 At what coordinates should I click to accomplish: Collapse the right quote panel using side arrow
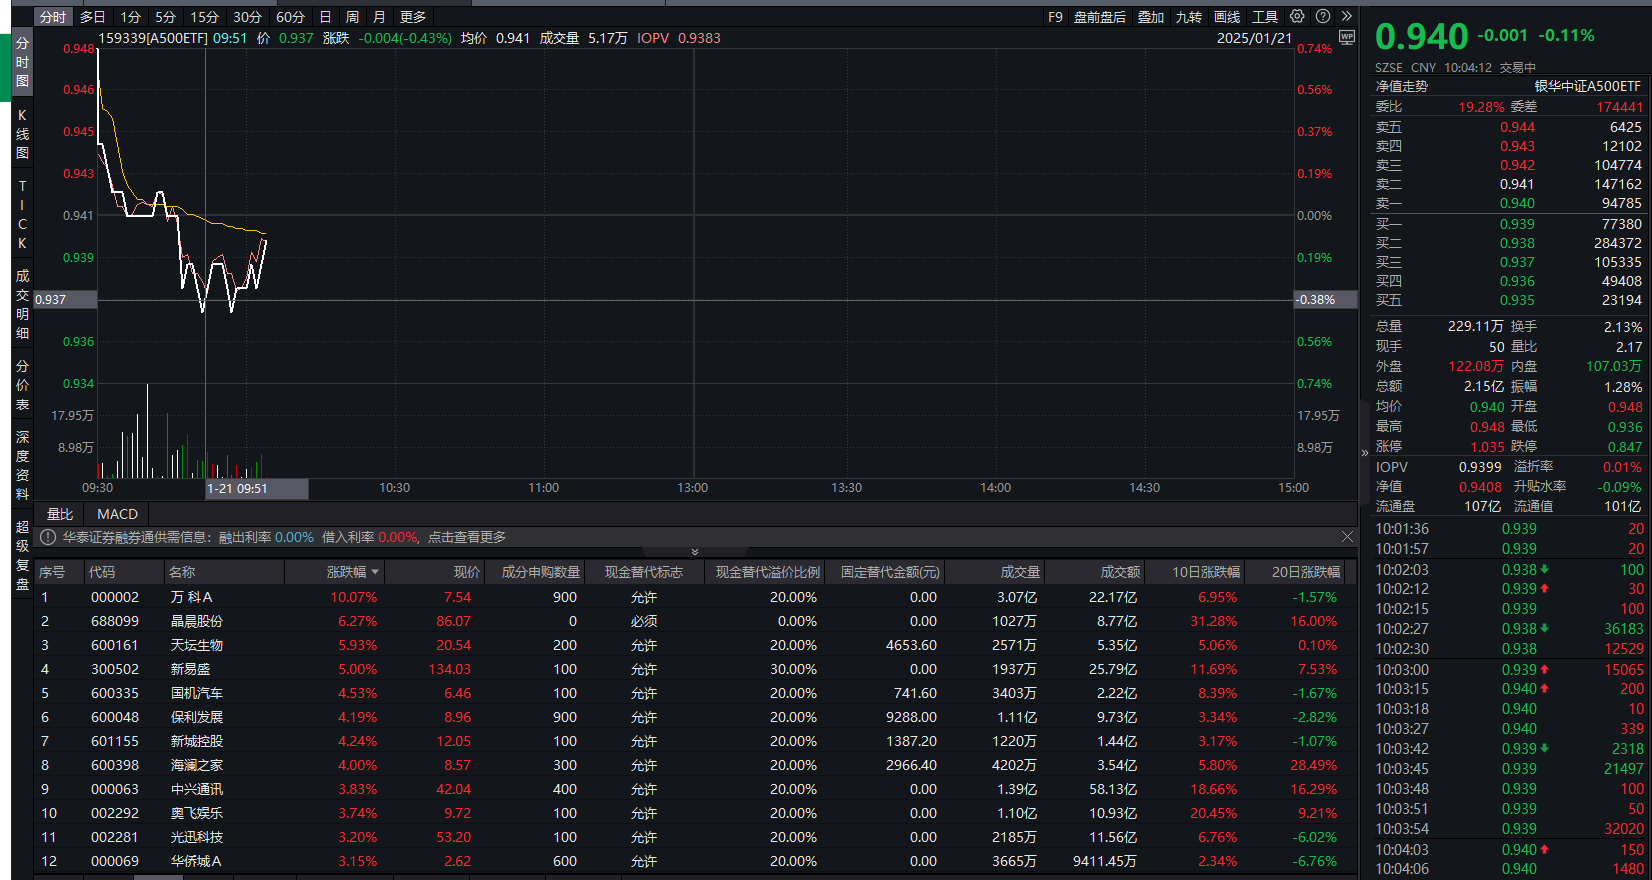1365,453
